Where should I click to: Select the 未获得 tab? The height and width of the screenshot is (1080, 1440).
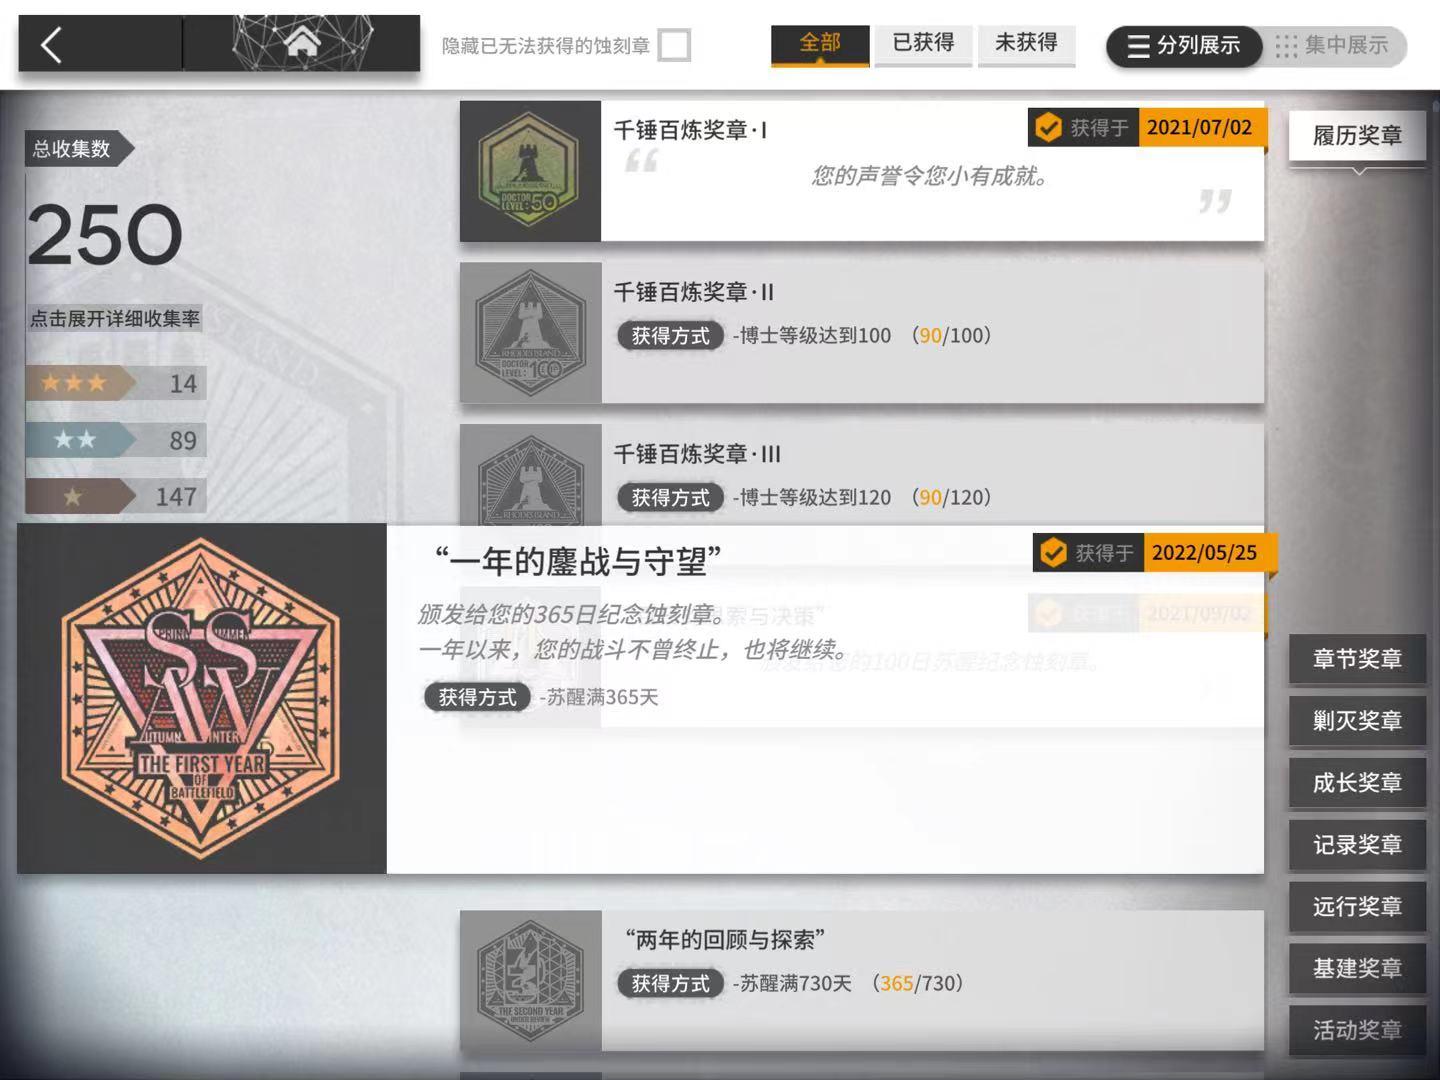click(x=1026, y=43)
